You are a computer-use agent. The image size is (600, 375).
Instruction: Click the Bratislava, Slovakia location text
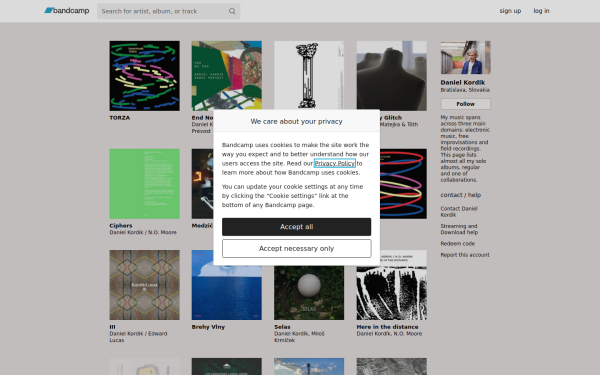[465, 90]
